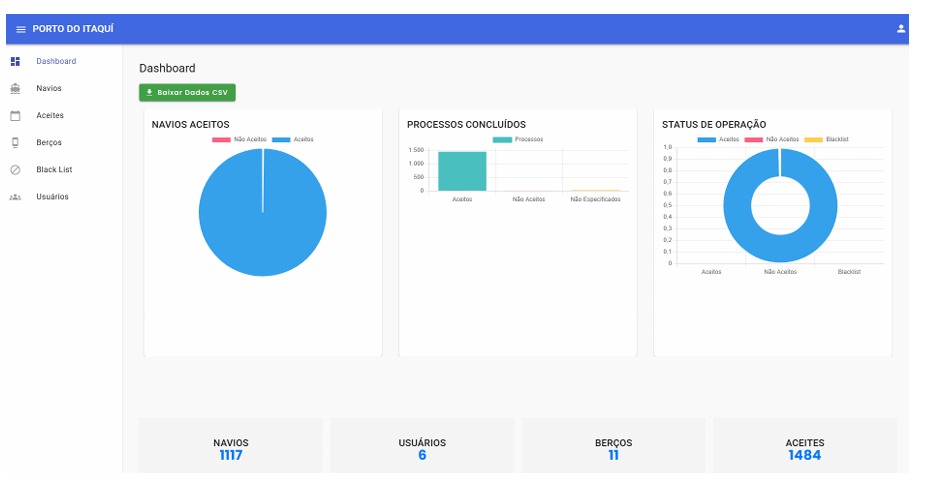The height and width of the screenshot is (490, 932).
Task: Click the Navios ship icon
Action: pos(15,89)
